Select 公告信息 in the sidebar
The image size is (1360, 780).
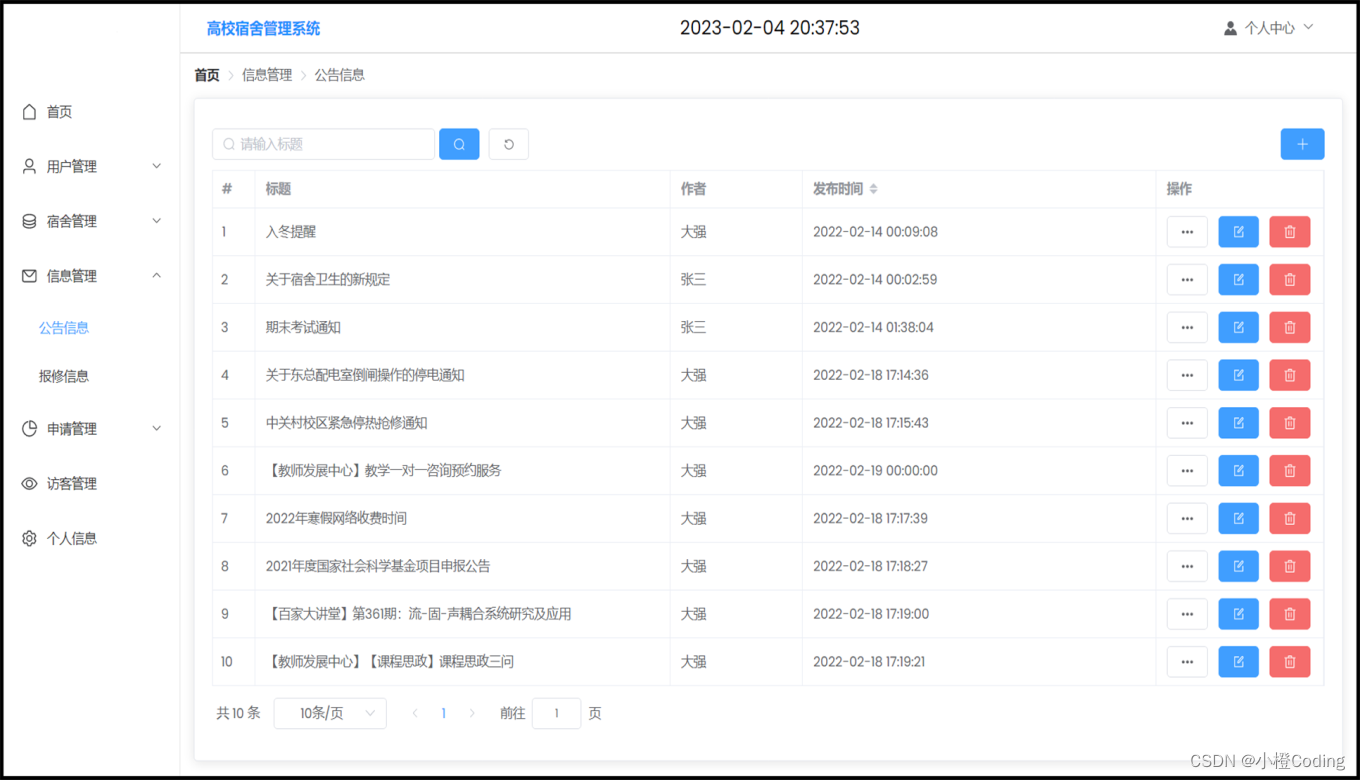(64, 327)
